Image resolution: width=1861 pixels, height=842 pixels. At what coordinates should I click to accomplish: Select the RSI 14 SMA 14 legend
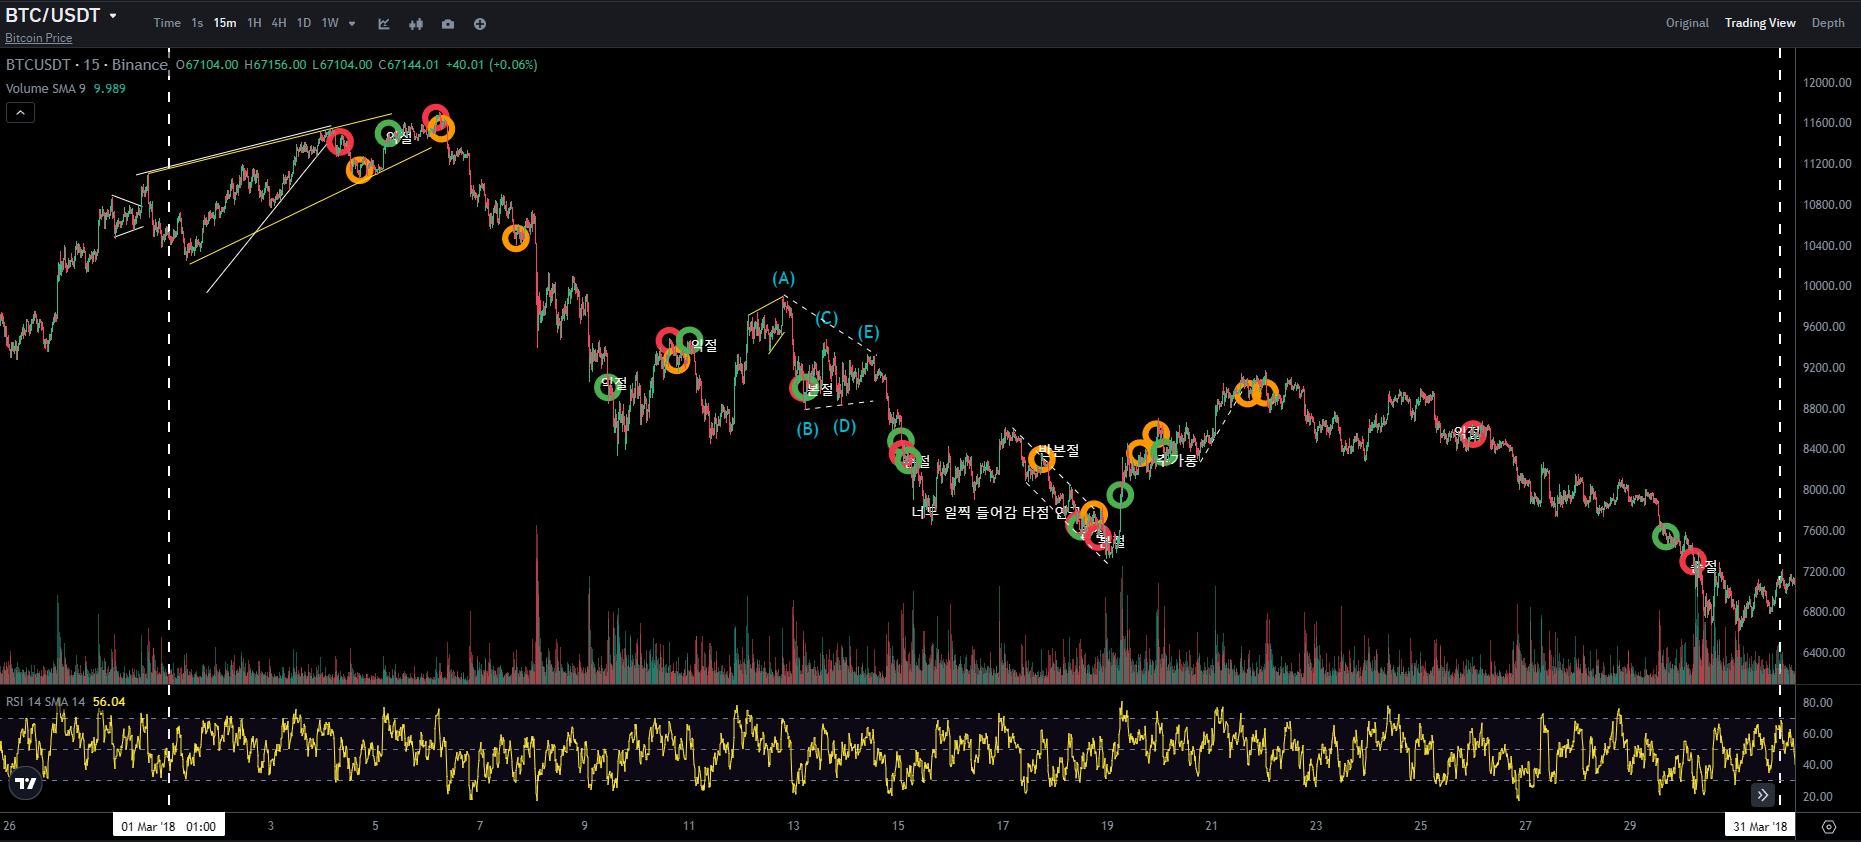[x=46, y=702]
